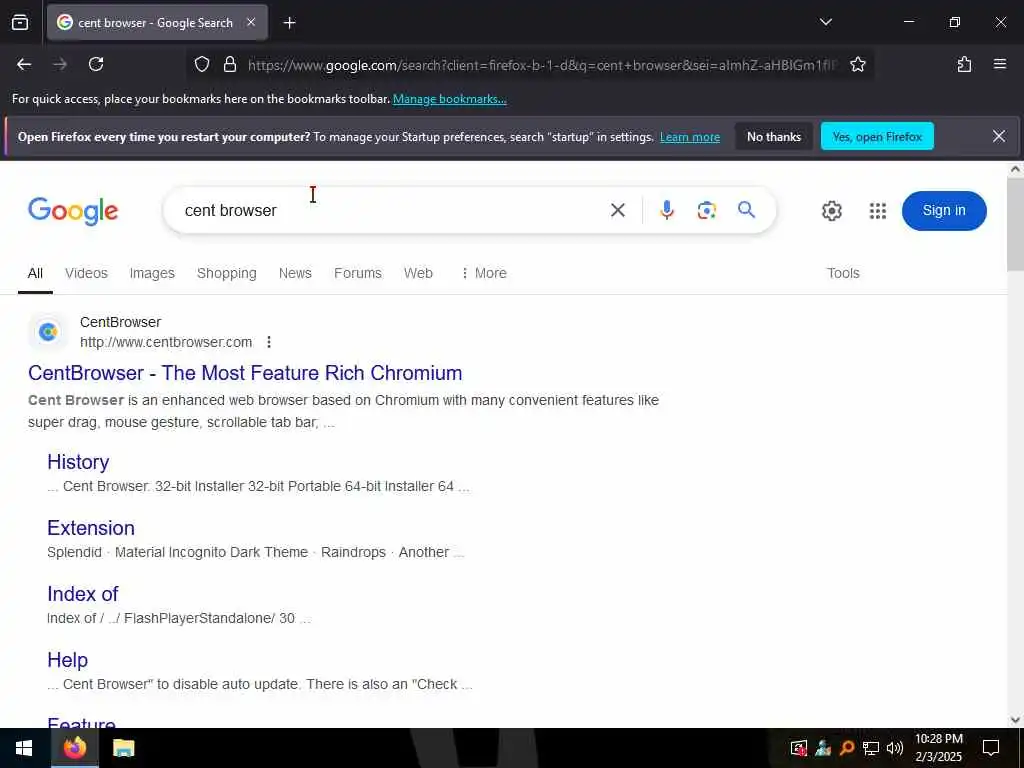The image size is (1024, 768).
Task: Open the Action Center notifications icon
Action: [x=991, y=748]
